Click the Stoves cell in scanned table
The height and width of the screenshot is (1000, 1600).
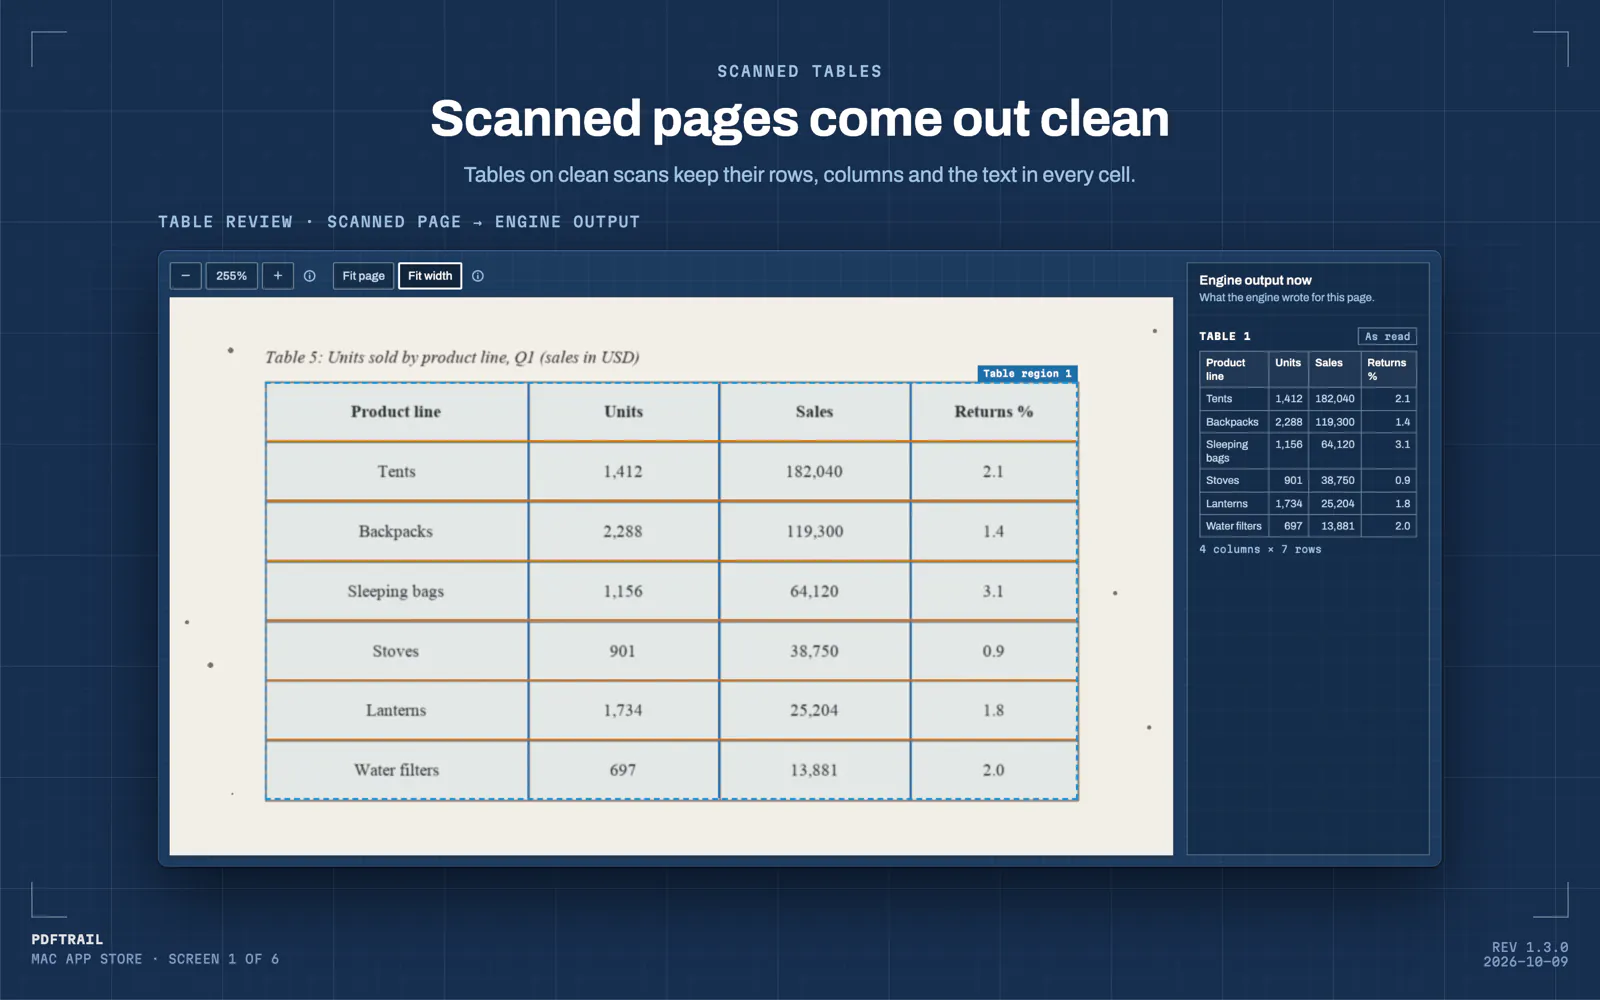point(396,651)
